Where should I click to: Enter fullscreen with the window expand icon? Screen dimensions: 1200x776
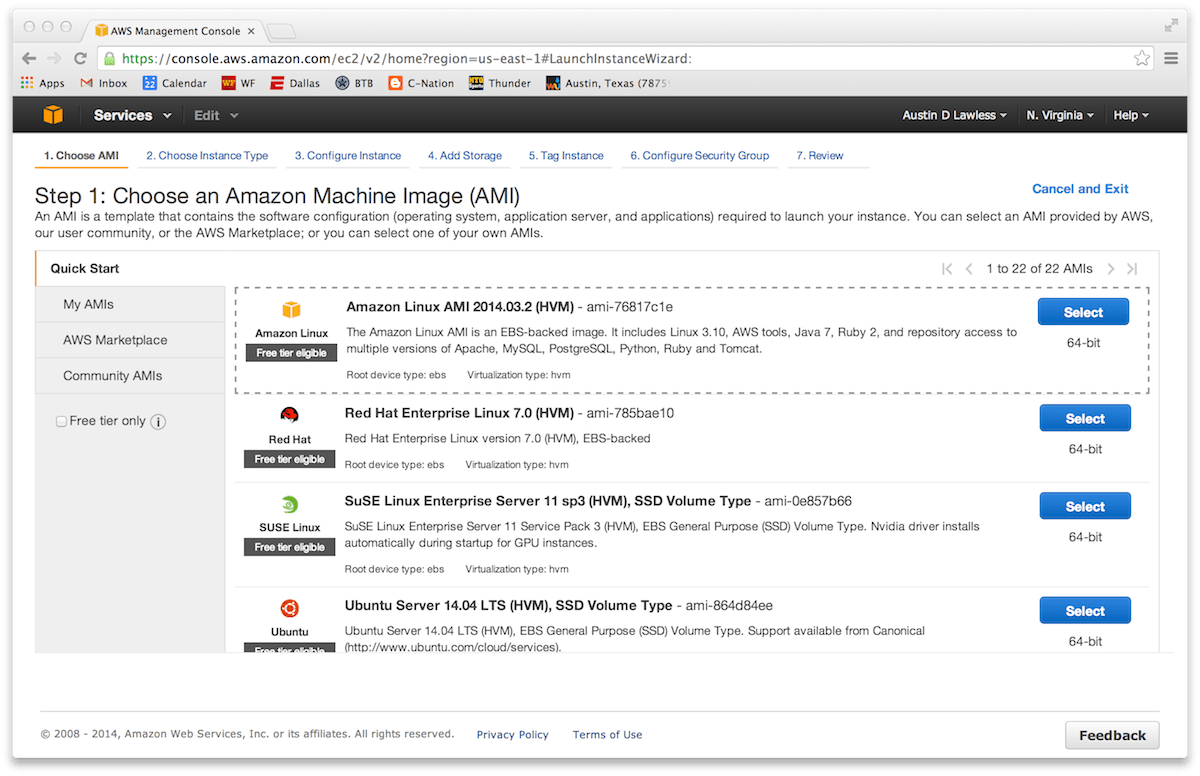click(1171, 26)
